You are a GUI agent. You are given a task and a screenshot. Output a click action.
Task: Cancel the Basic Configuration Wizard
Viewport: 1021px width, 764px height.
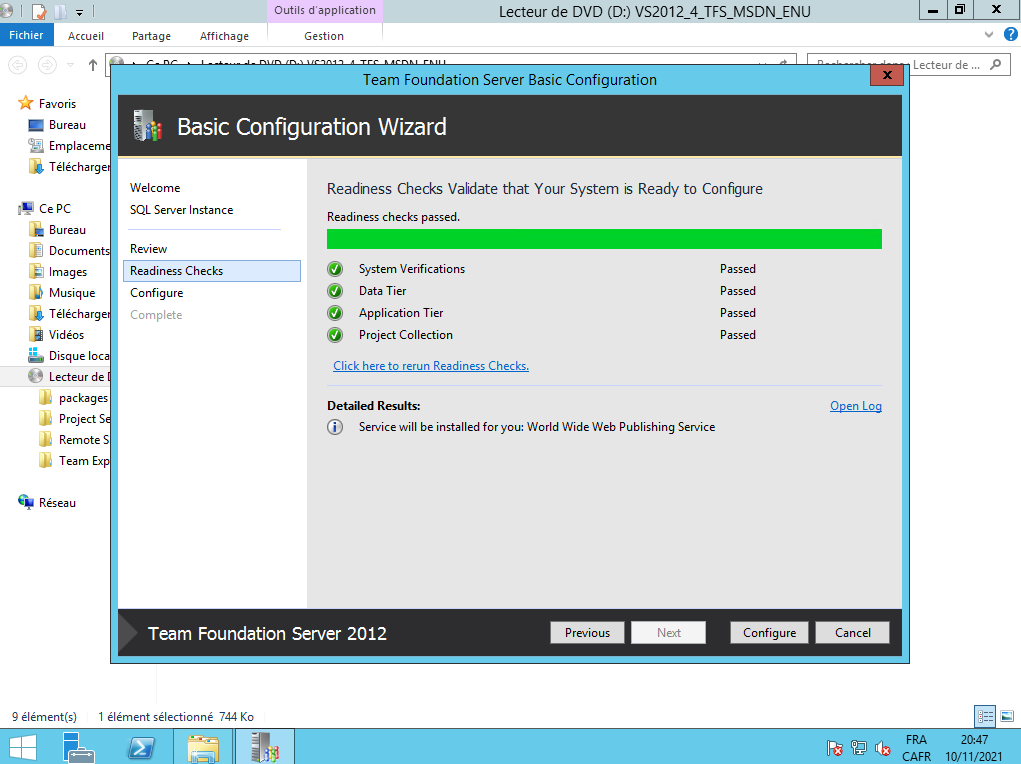click(852, 633)
